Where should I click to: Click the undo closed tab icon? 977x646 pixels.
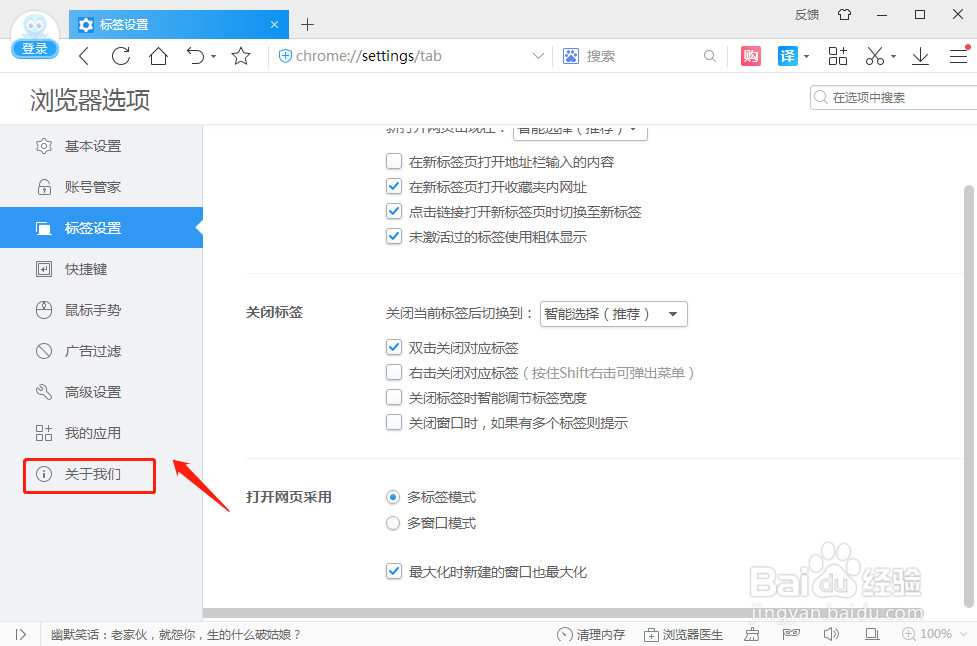(x=196, y=56)
